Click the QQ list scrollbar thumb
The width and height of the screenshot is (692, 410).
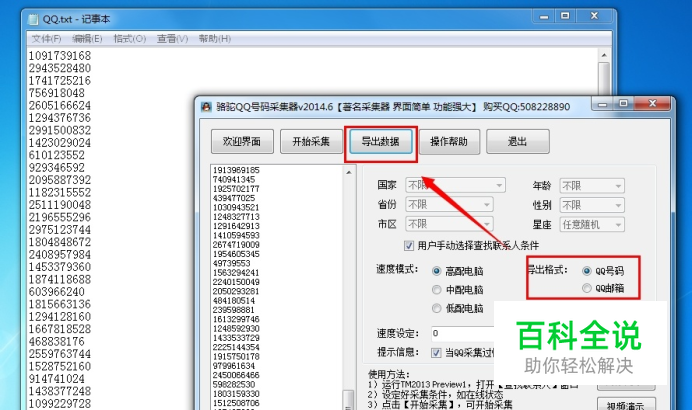pos(349,399)
